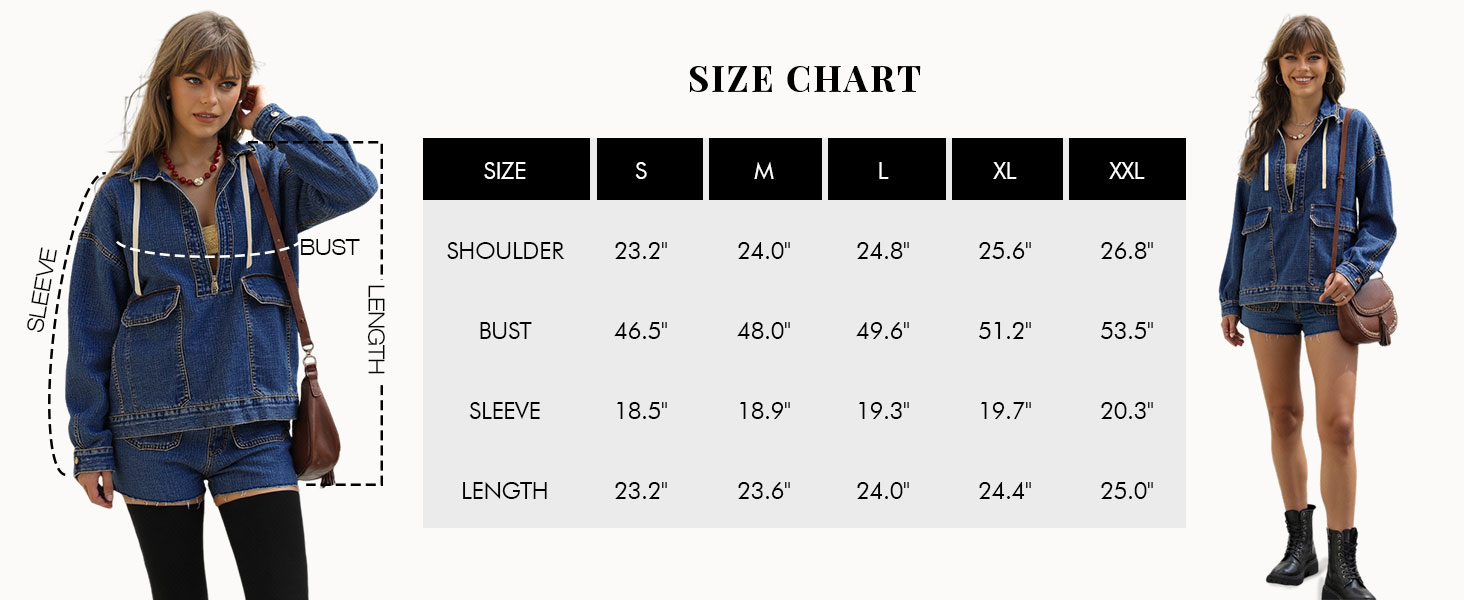1464x600 pixels.
Task: Click the 53.5" bust value for XXL
Action: click(x=1127, y=331)
